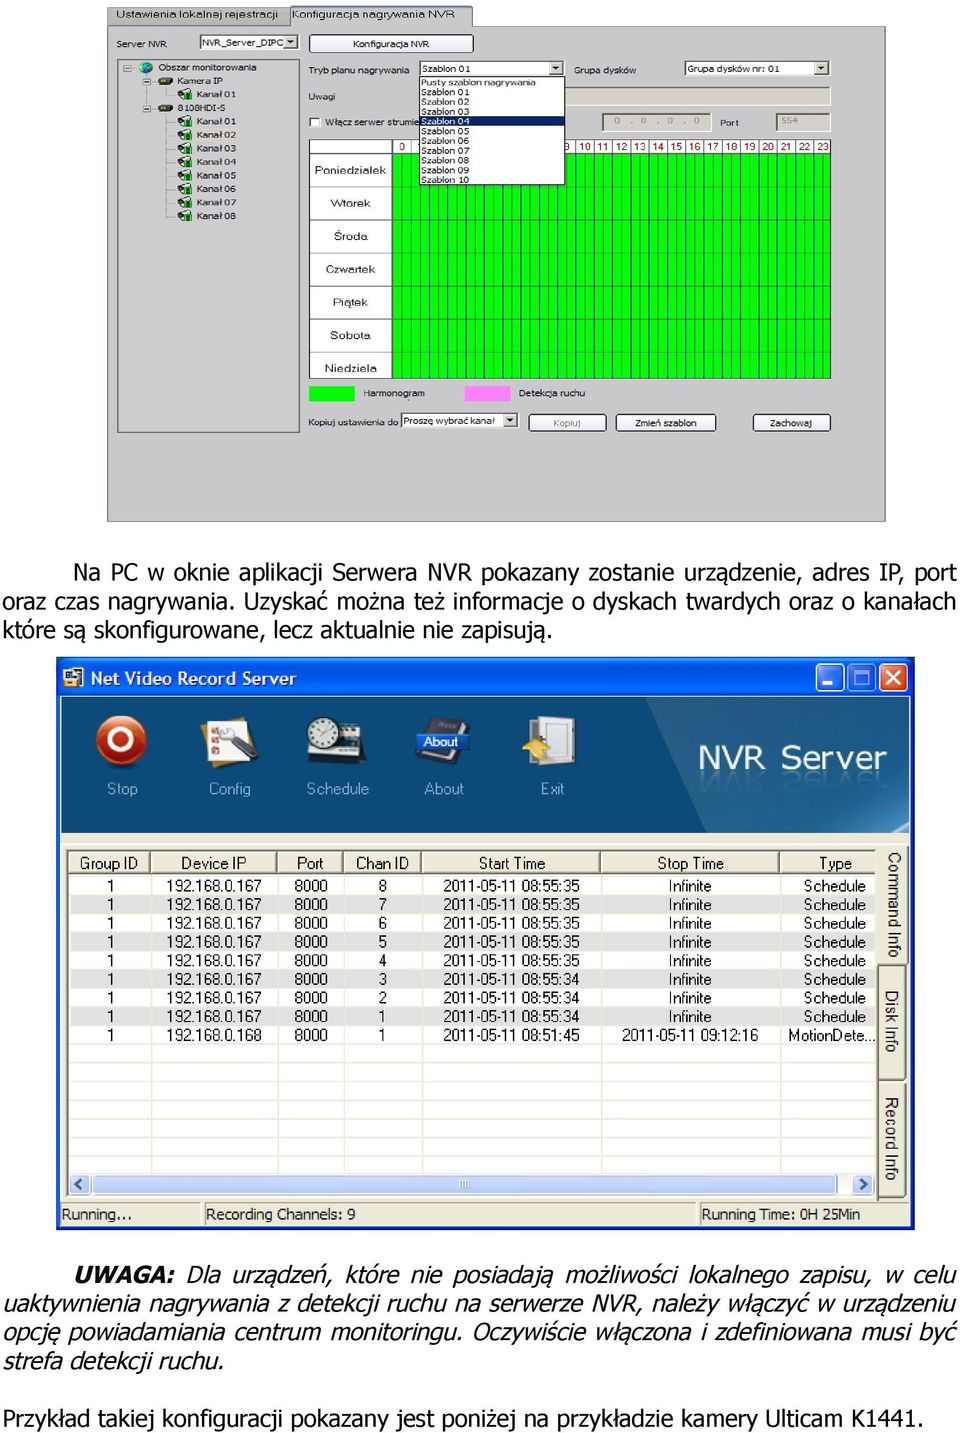Image resolution: width=960 pixels, height=1433 pixels.
Task: Click the Zmień szablon button
Action: tap(666, 423)
